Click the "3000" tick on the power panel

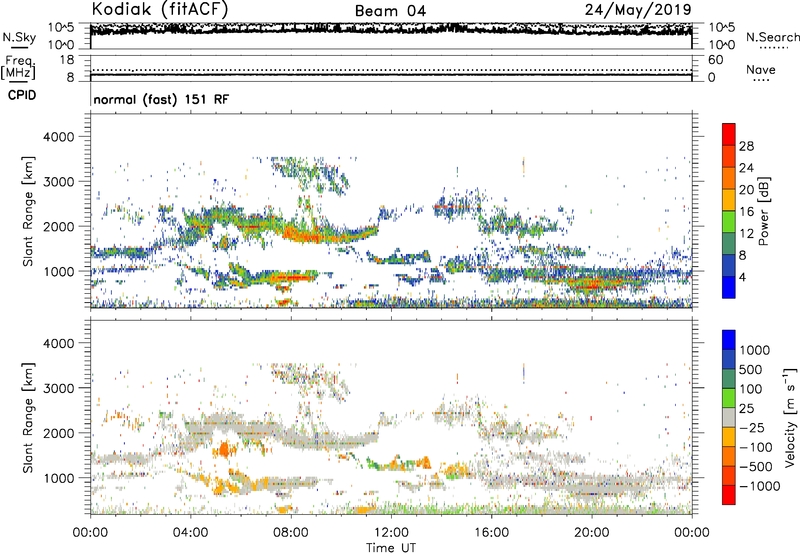tap(59, 182)
